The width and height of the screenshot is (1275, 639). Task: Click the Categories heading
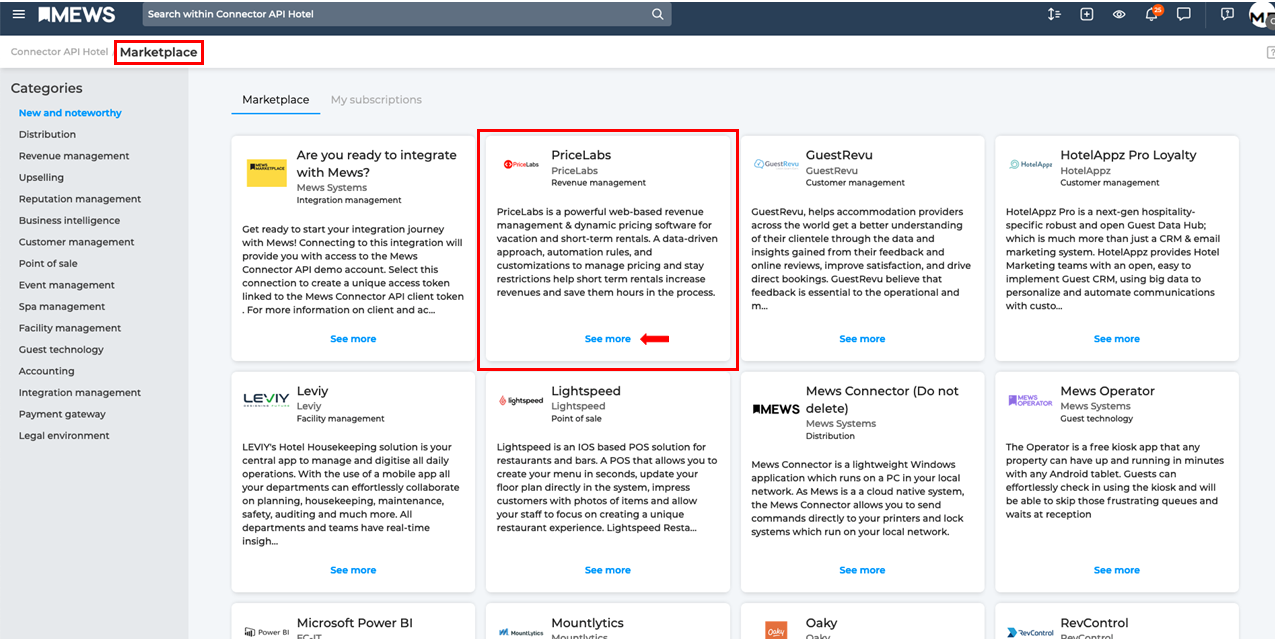(x=46, y=88)
